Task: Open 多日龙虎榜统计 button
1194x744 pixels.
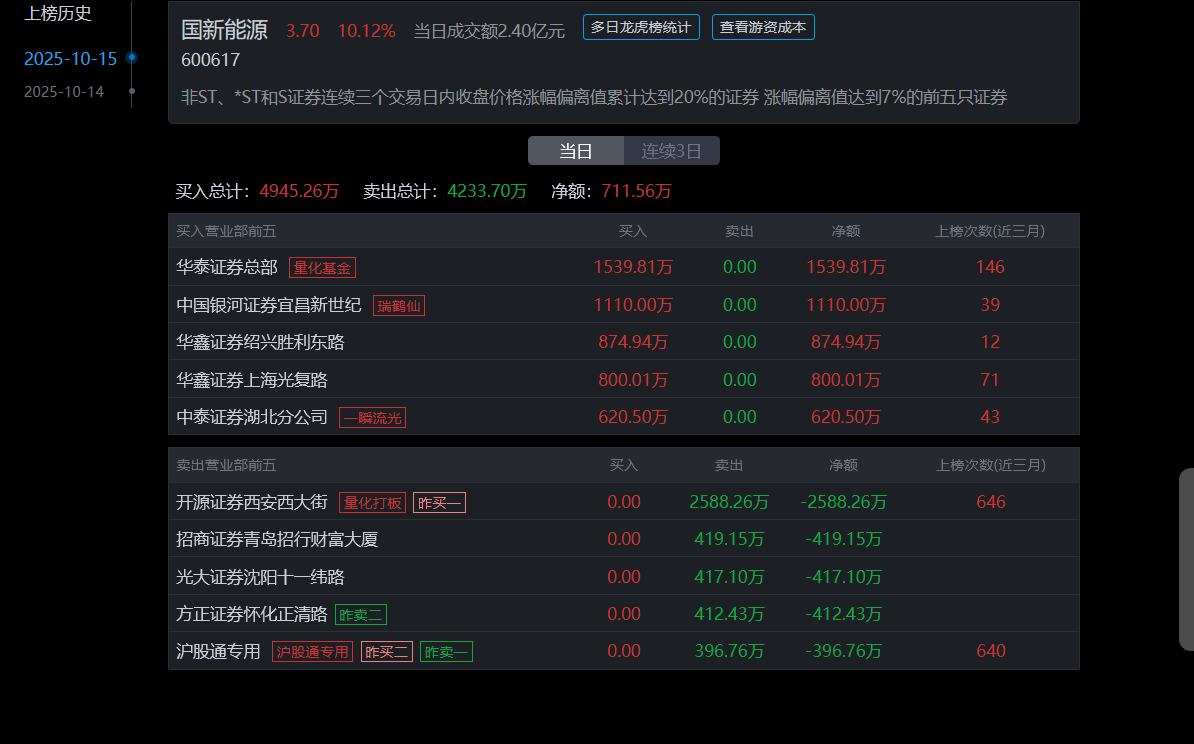Action: (640, 27)
